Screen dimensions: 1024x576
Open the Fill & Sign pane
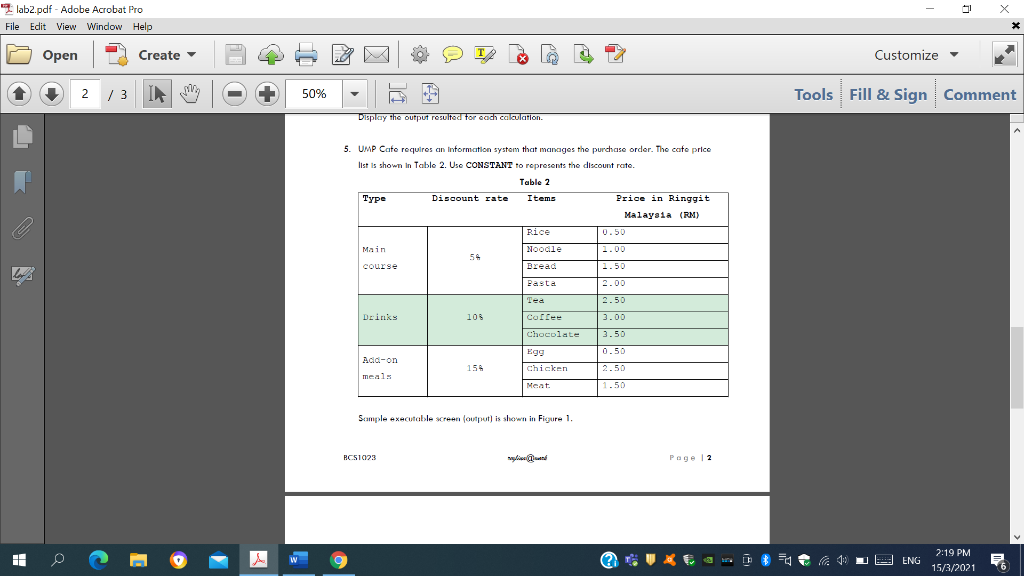pos(888,95)
